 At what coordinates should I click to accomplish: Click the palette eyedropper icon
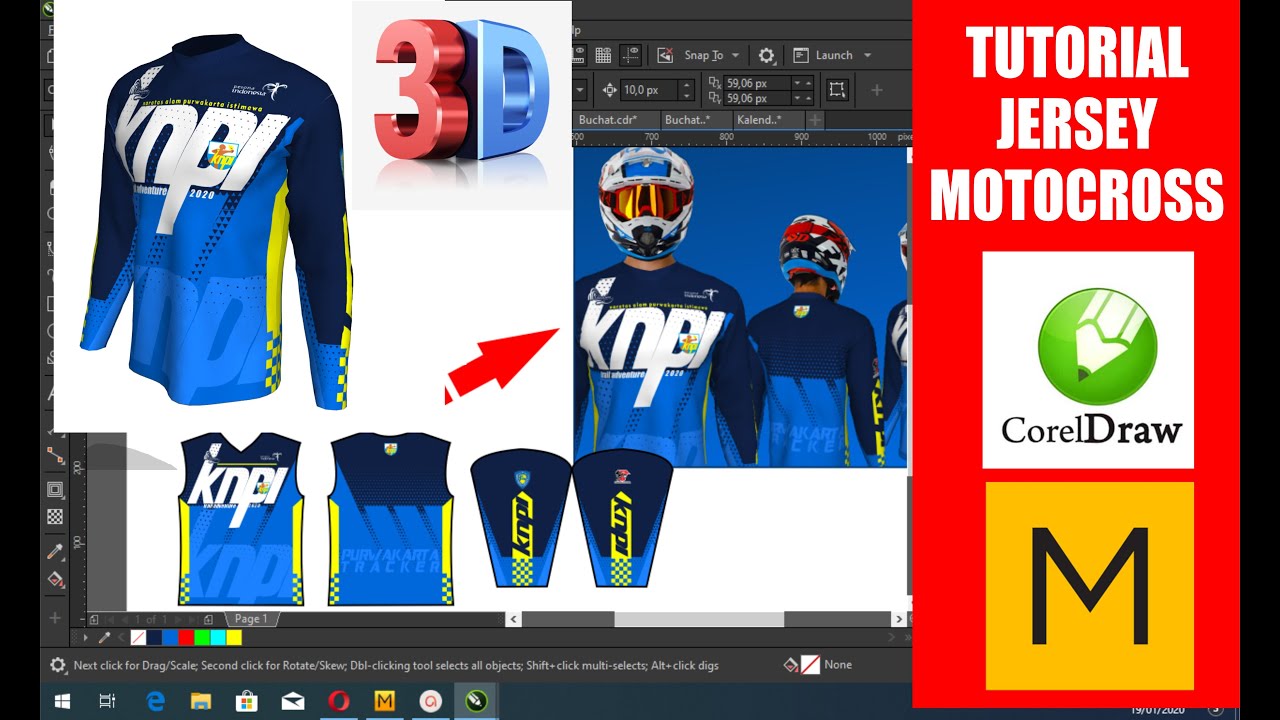coord(104,637)
